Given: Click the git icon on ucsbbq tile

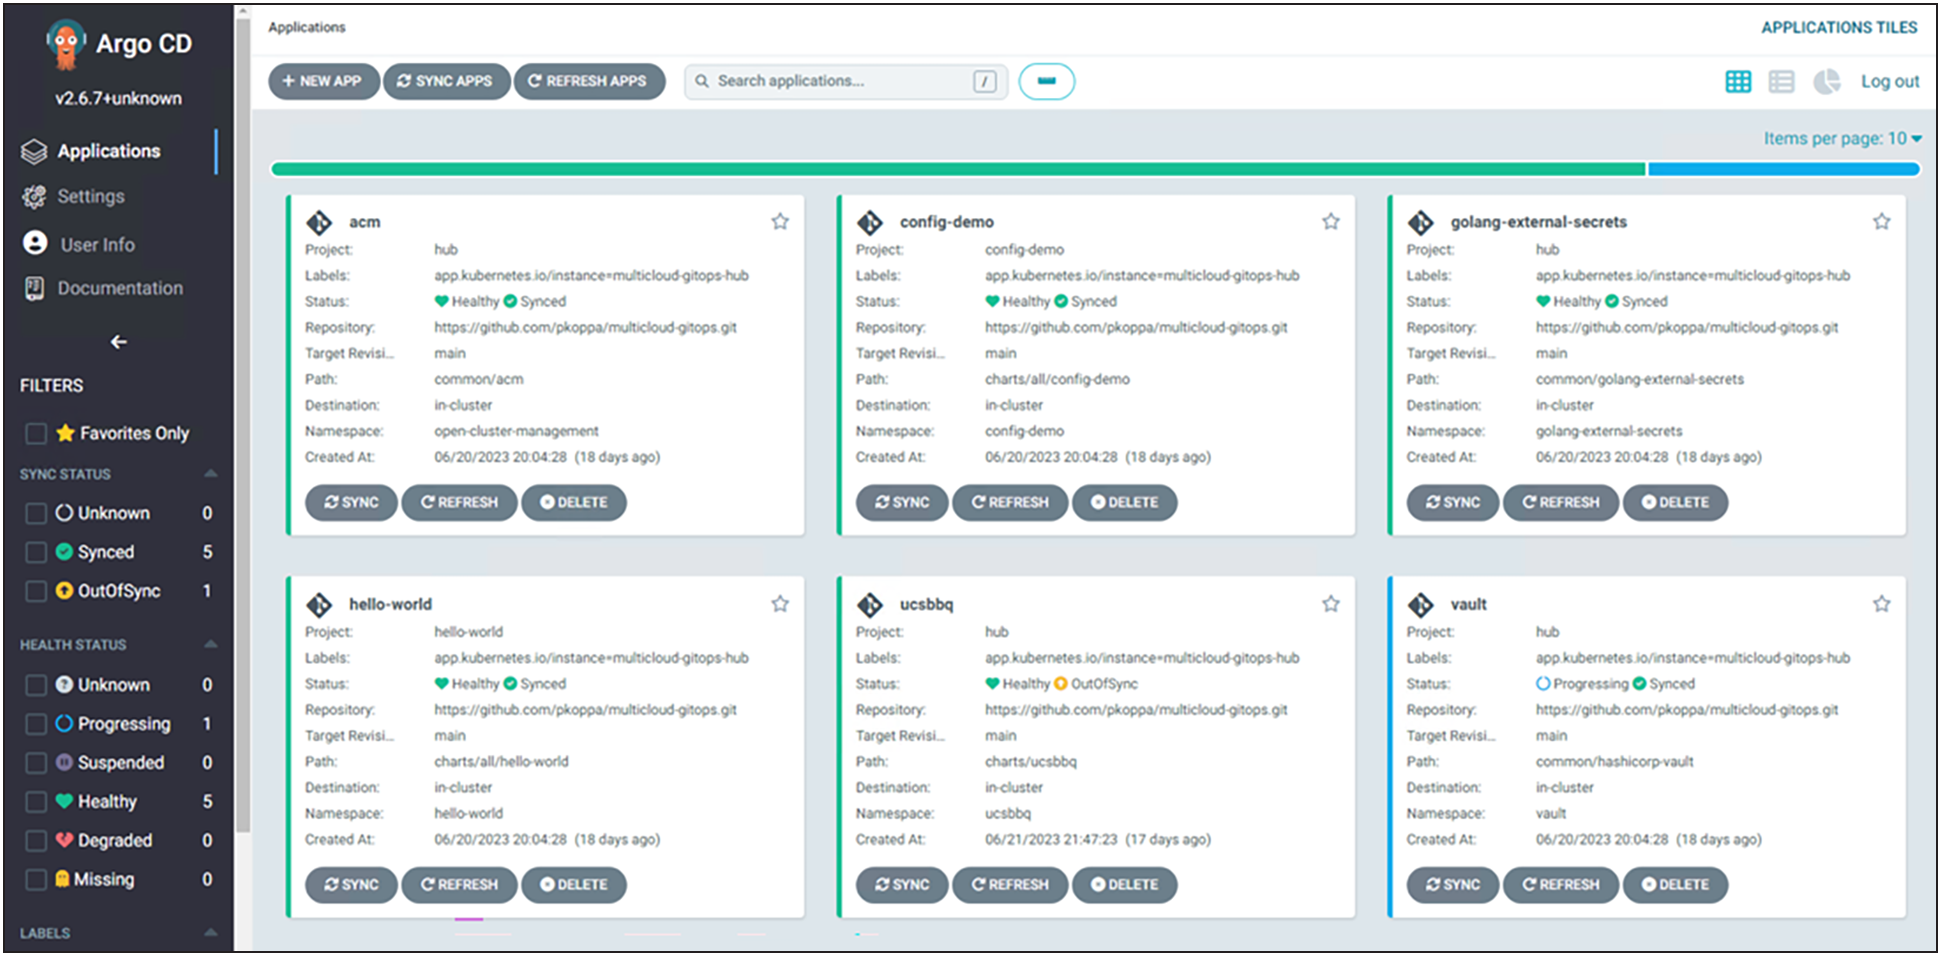Looking at the screenshot, I should tap(870, 605).
